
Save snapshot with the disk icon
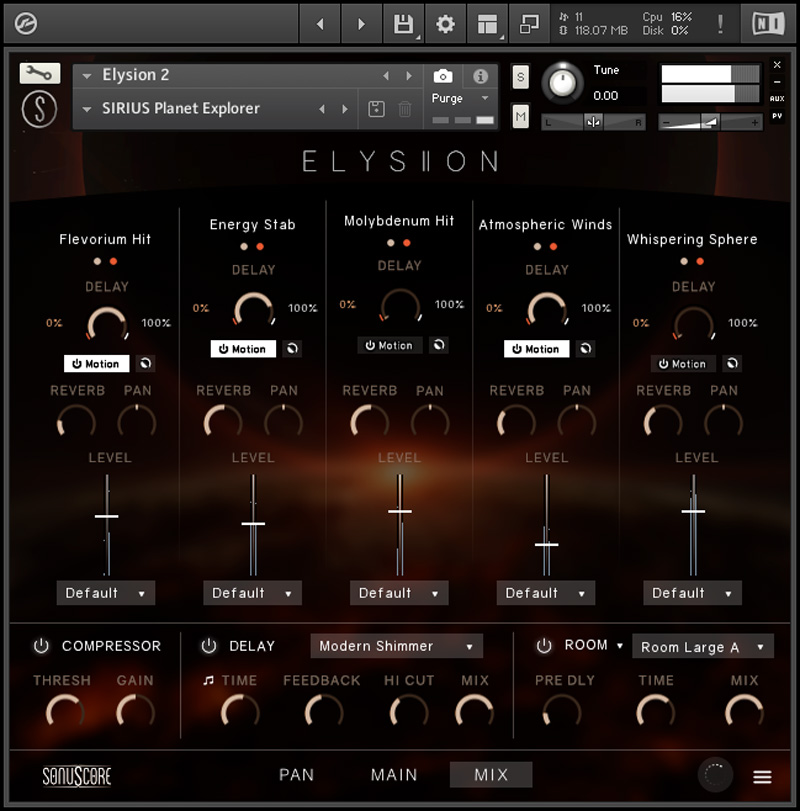[x=376, y=109]
